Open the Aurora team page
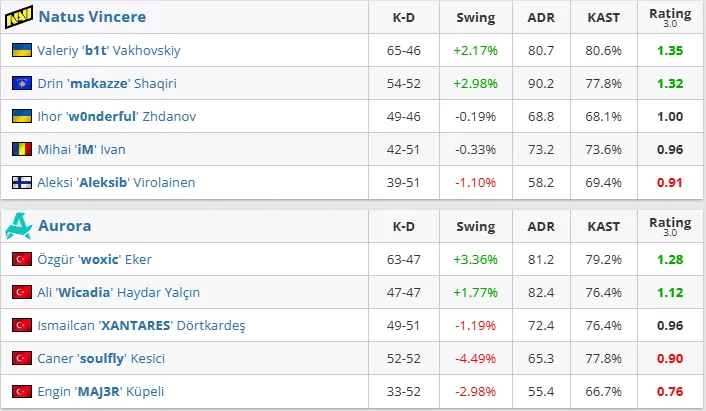The width and height of the screenshot is (706, 411). coord(66,225)
